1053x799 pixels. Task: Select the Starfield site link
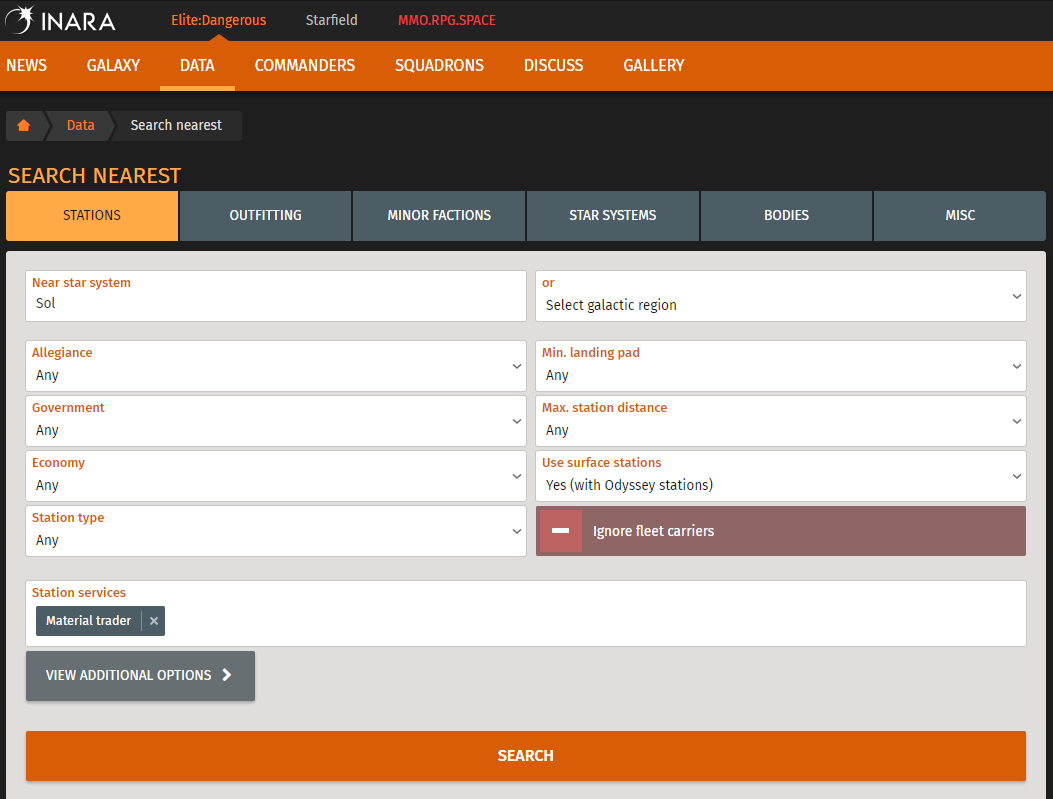coord(332,20)
